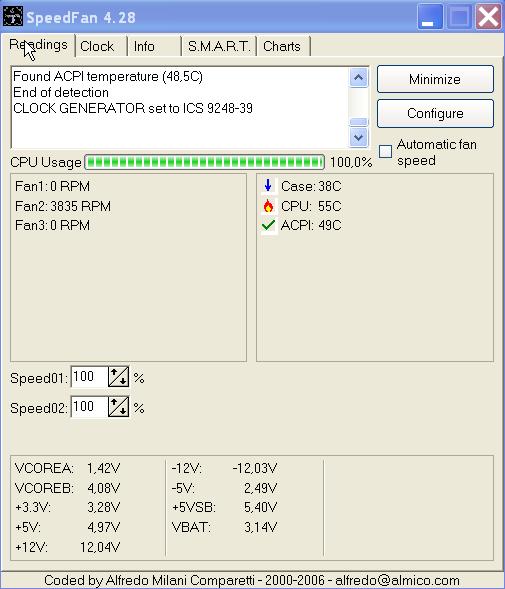Open the S.M.A.R.T. tab
The image size is (505, 589).
[x=219, y=46]
